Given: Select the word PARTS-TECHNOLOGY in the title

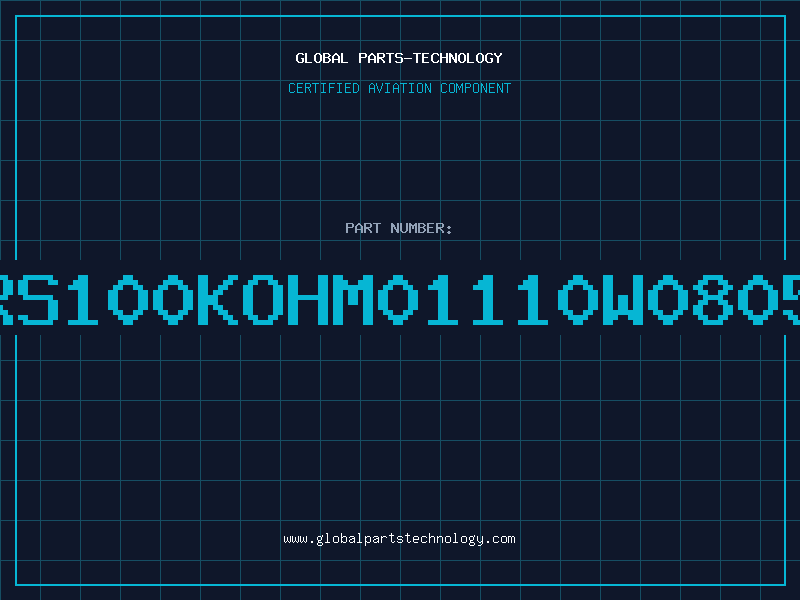Looking at the screenshot, I should pos(431,58).
